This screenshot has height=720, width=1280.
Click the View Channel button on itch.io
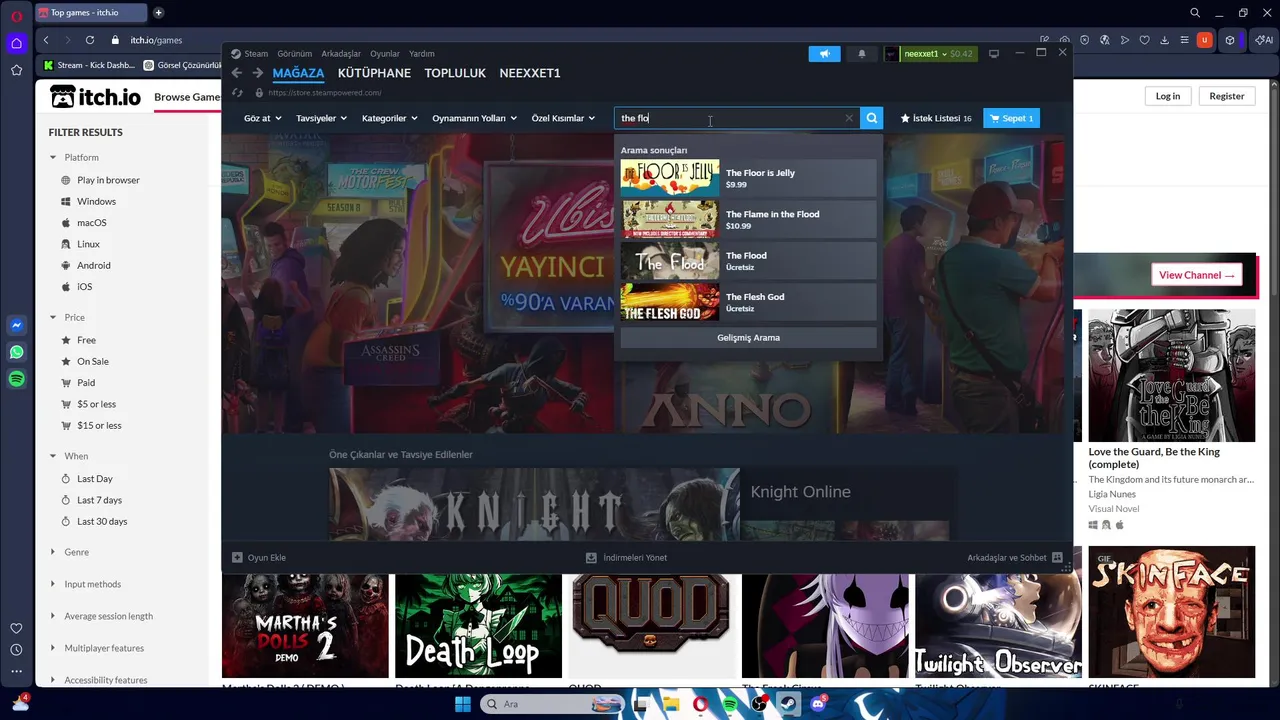1197,275
